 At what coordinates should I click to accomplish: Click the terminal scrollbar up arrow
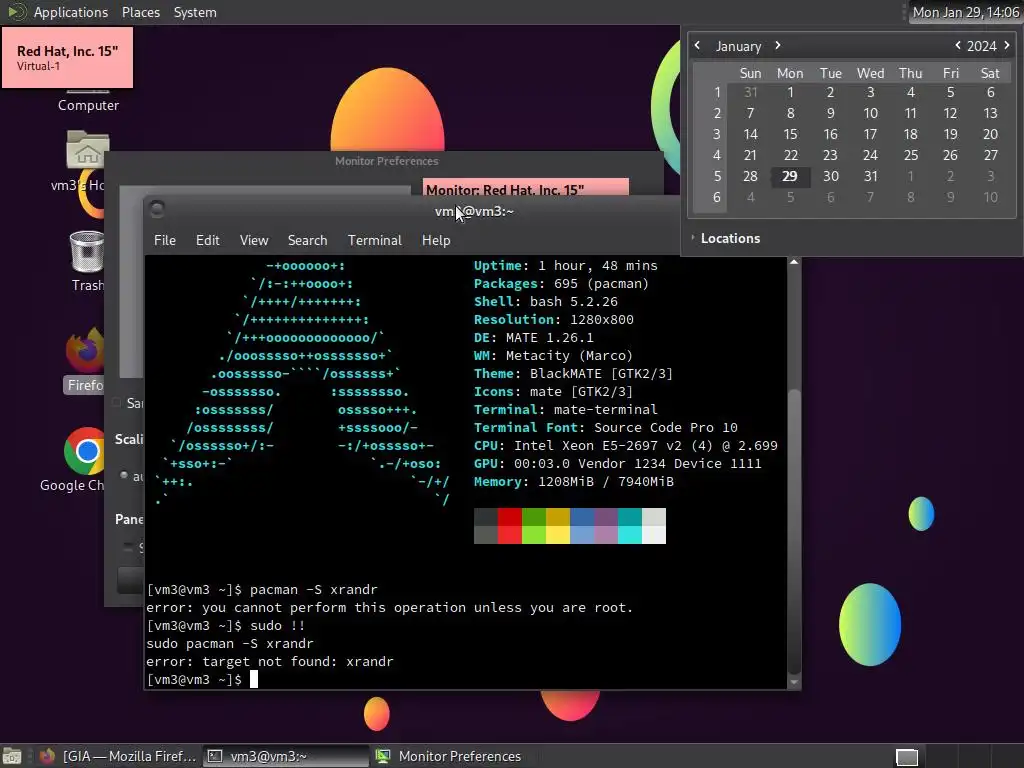click(x=794, y=262)
